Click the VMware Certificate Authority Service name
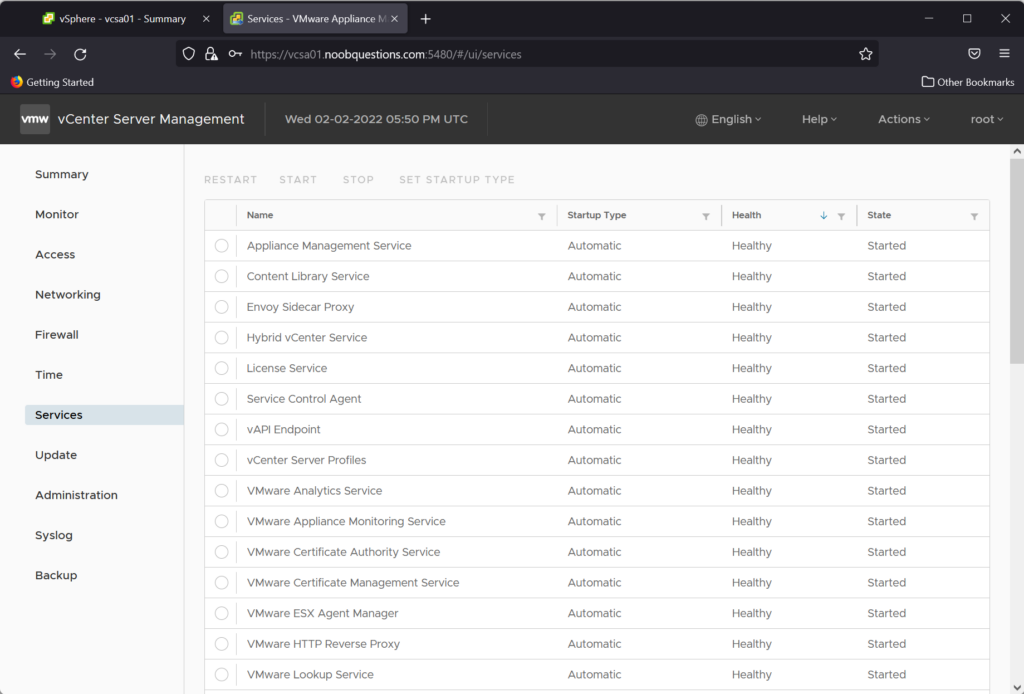The height and width of the screenshot is (694, 1024). pyautogui.click(x=344, y=552)
